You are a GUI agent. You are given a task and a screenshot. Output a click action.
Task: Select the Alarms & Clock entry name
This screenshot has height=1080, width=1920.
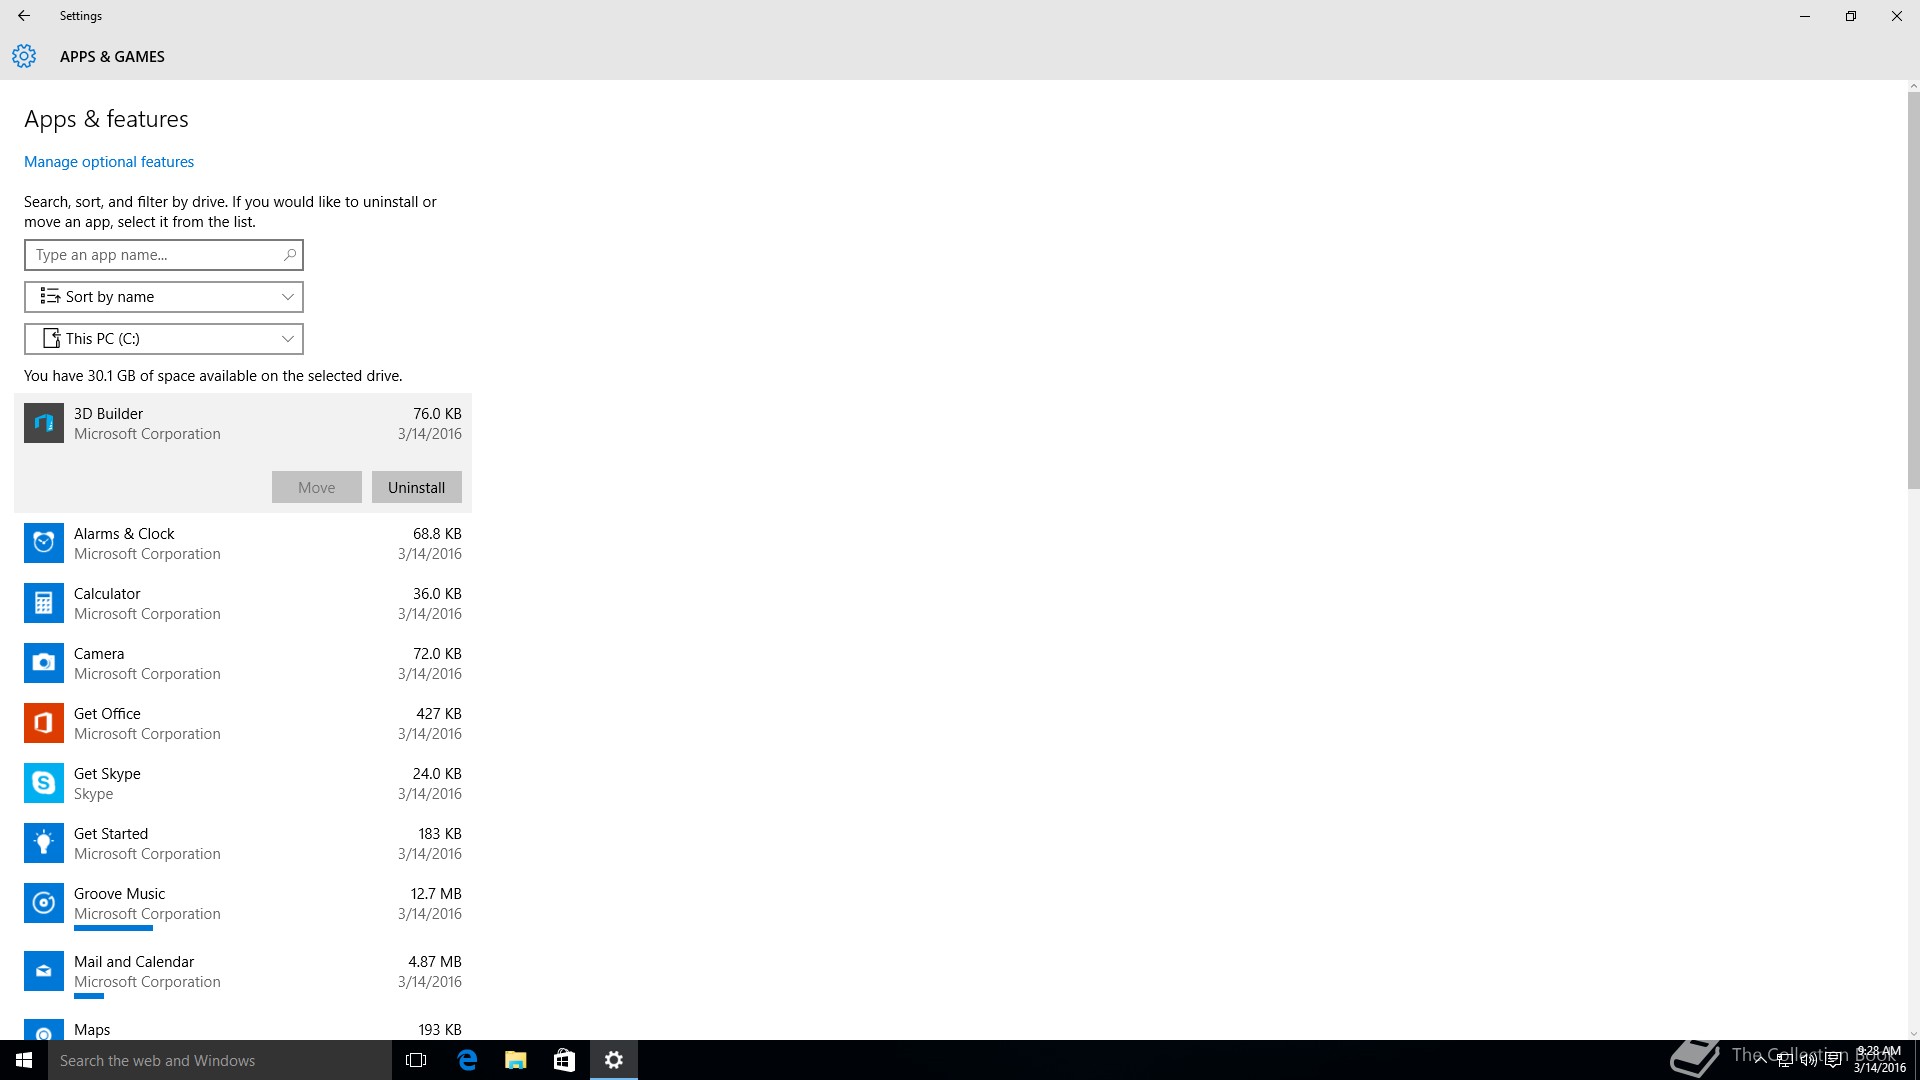(x=124, y=534)
